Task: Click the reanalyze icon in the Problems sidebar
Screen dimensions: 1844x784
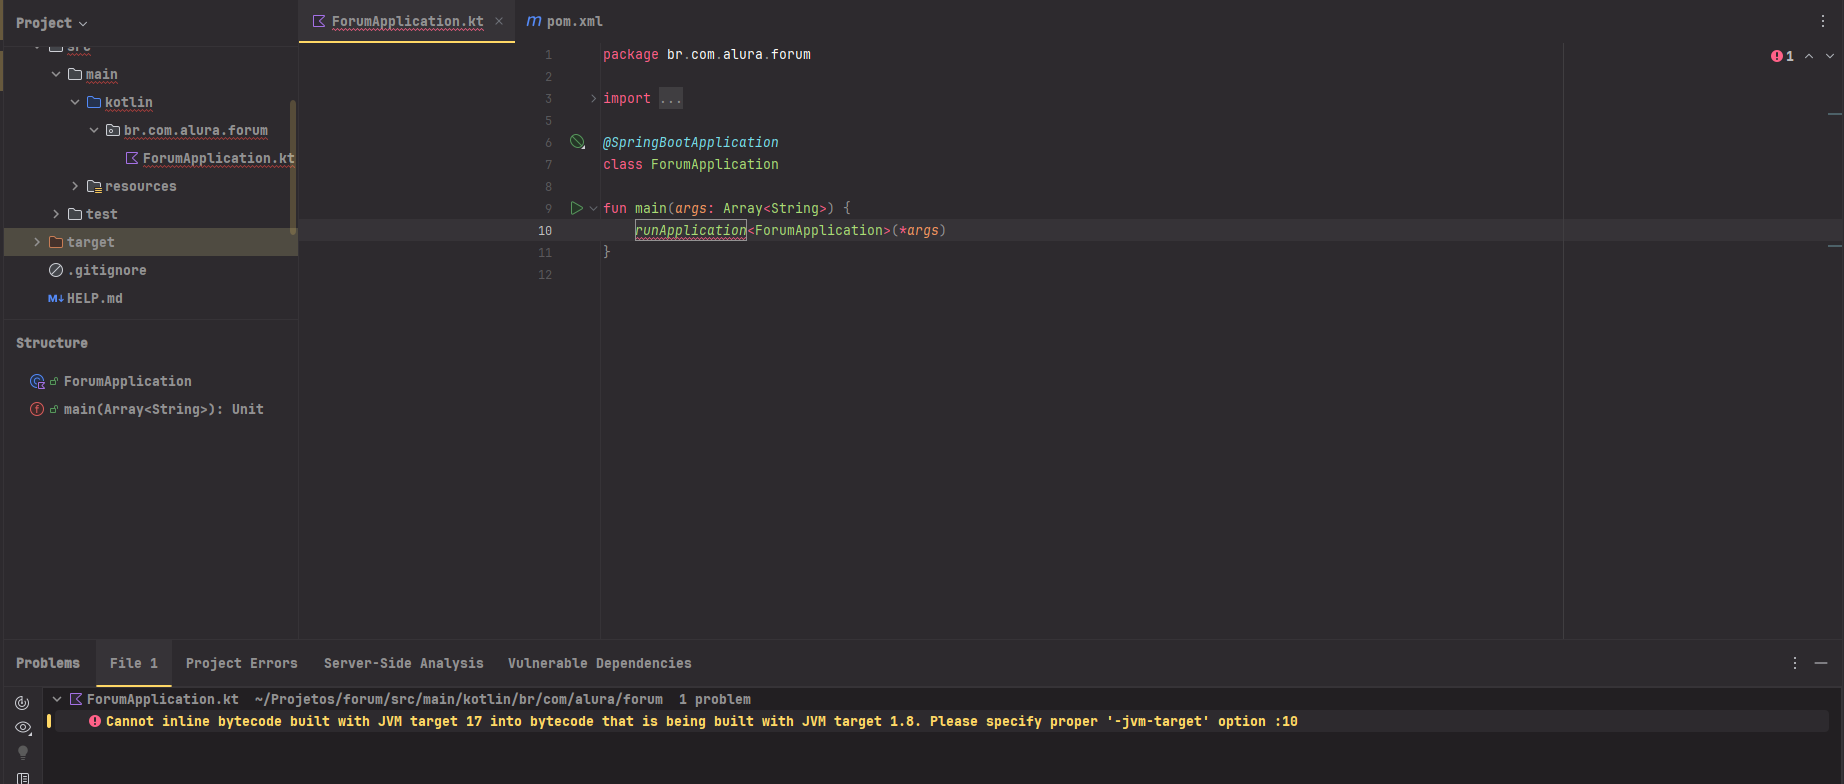Action: tap(22, 703)
